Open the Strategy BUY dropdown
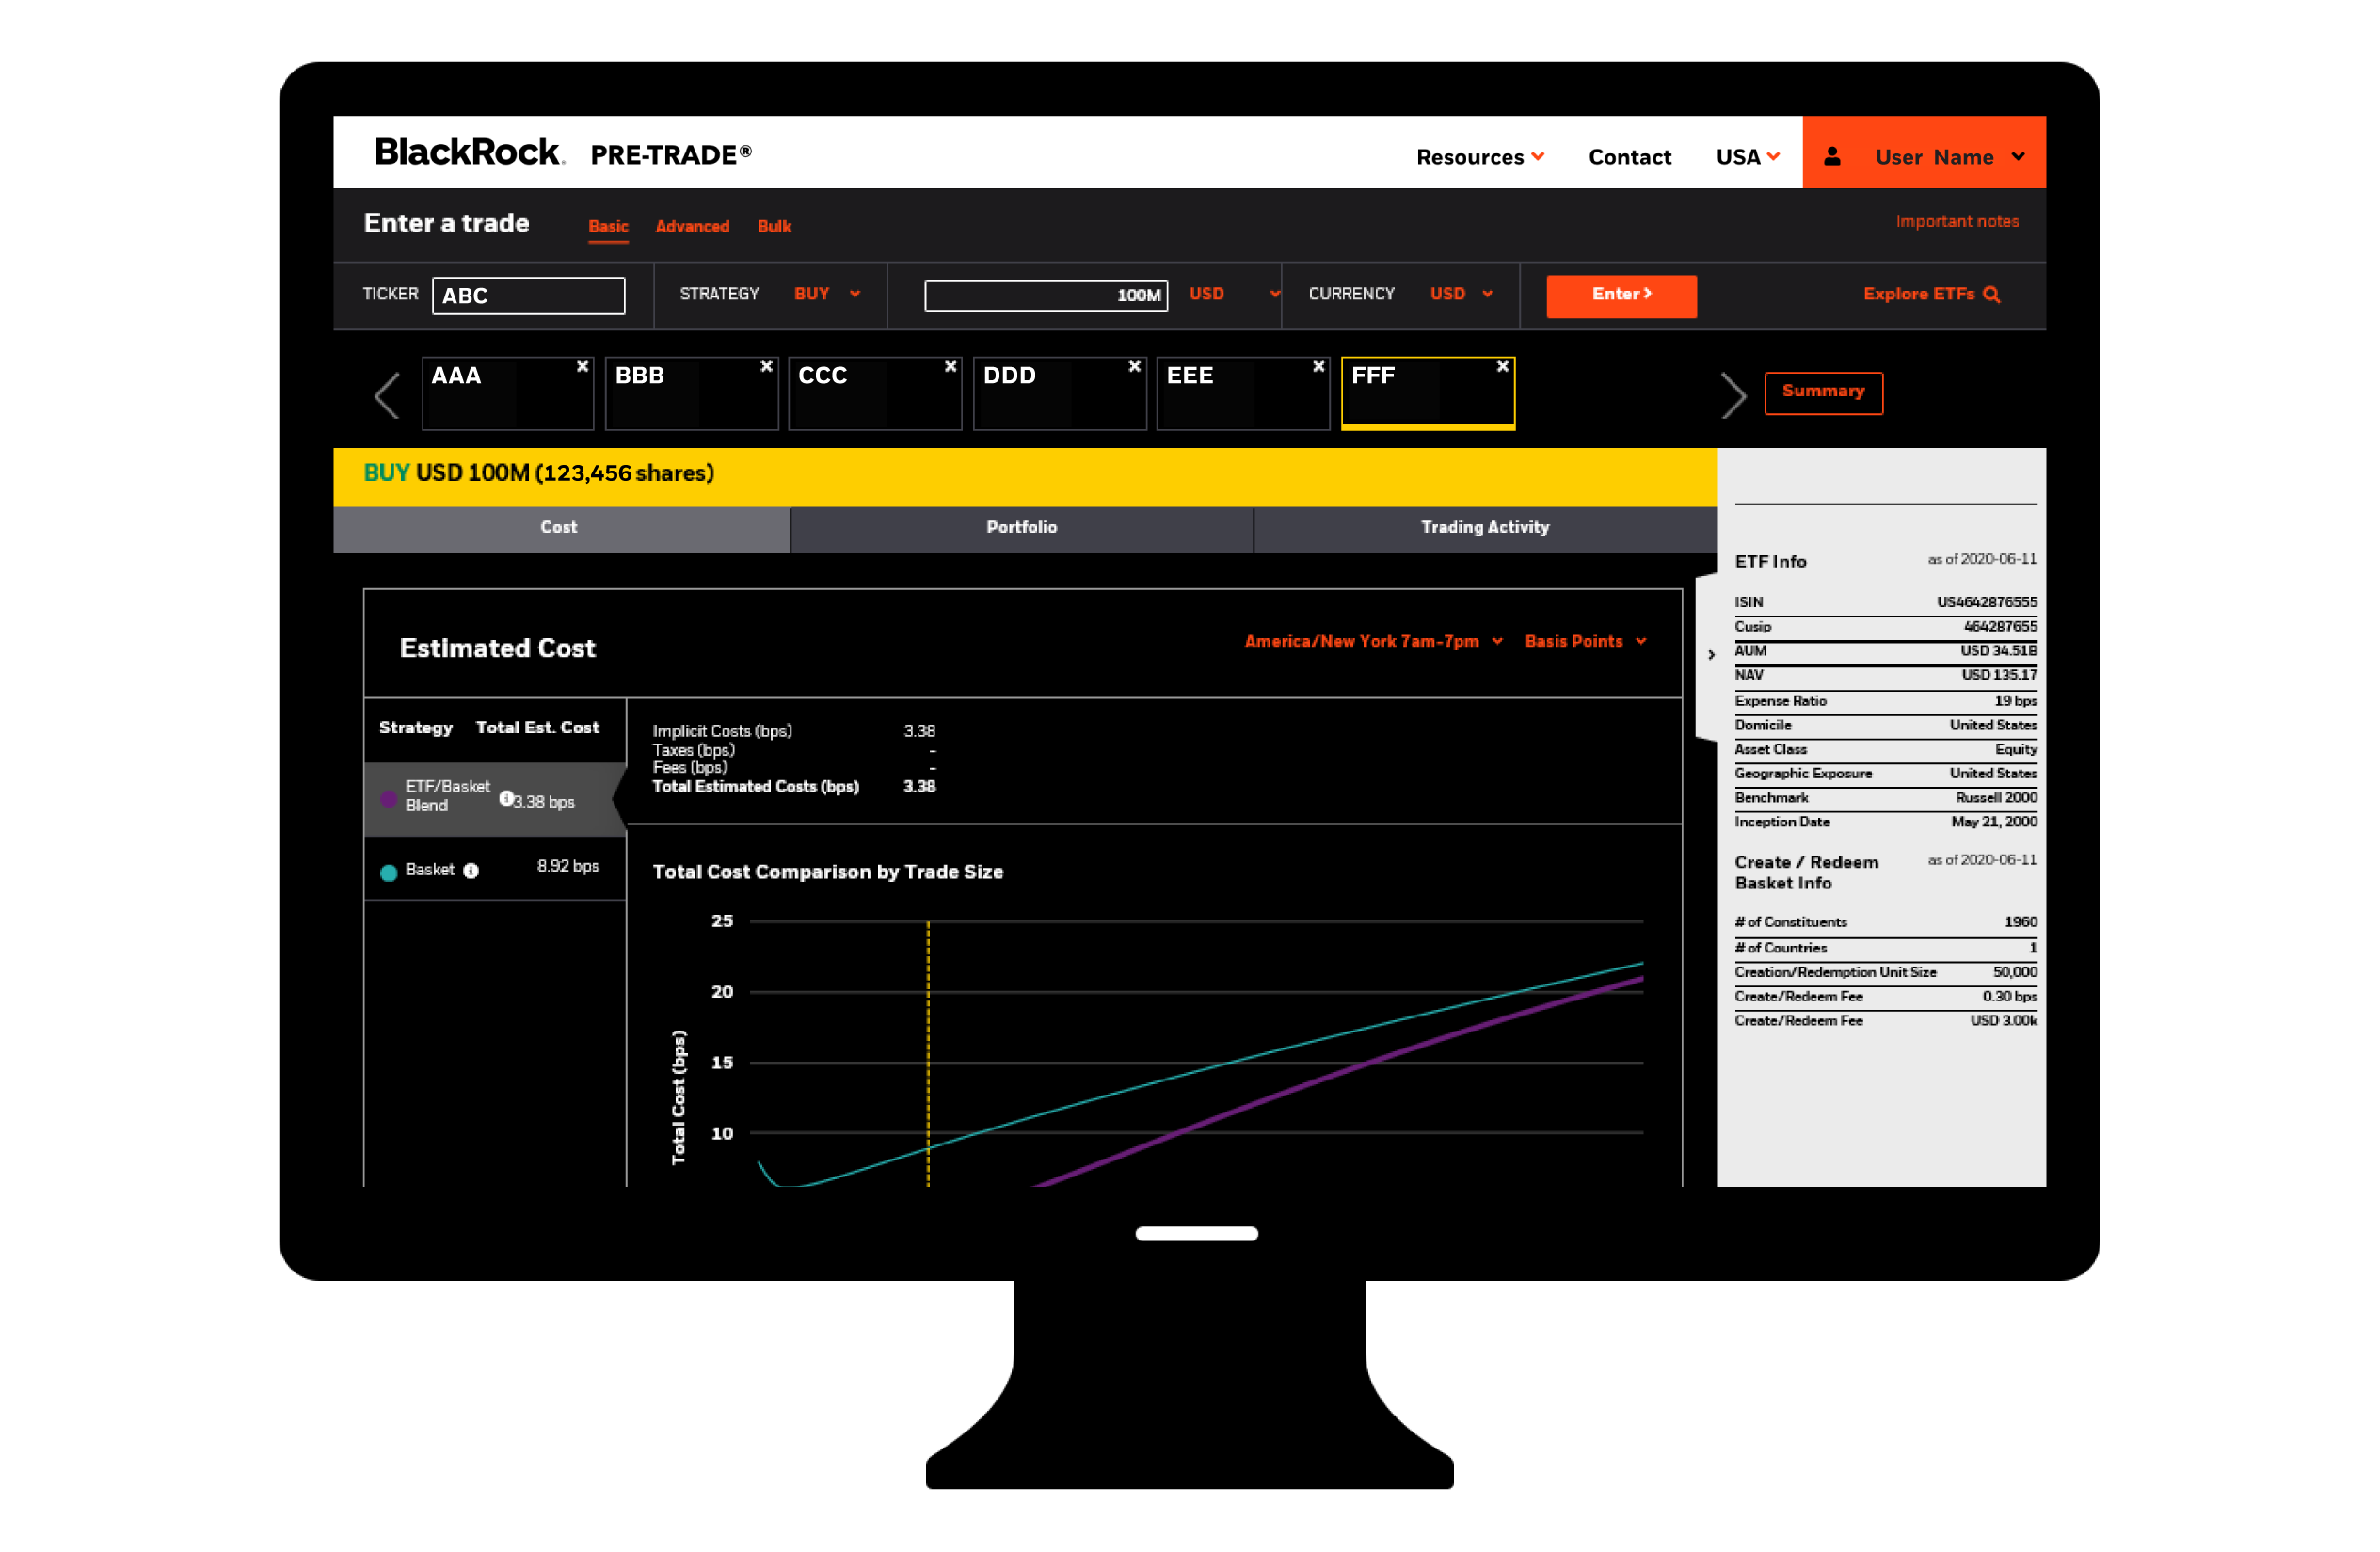 pos(826,294)
